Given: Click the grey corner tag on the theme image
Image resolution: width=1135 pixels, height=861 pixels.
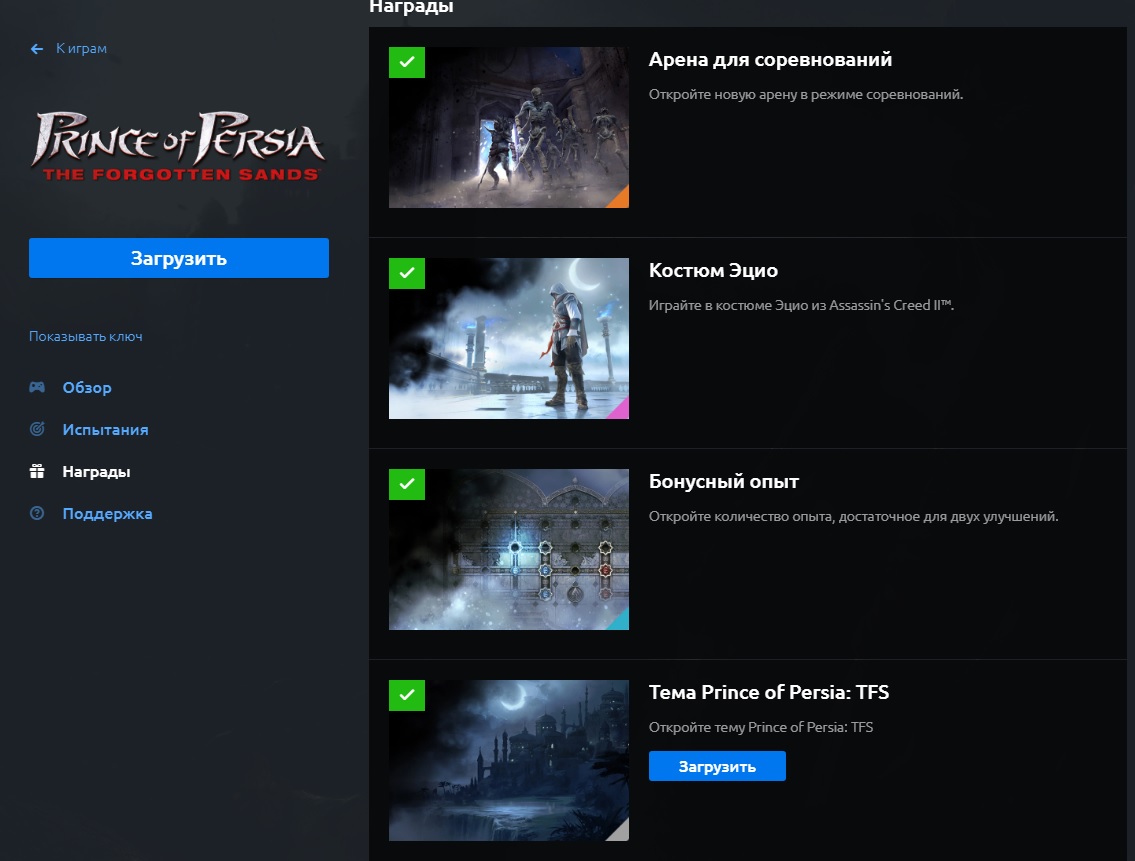Looking at the screenshot, I should [620, 831].
